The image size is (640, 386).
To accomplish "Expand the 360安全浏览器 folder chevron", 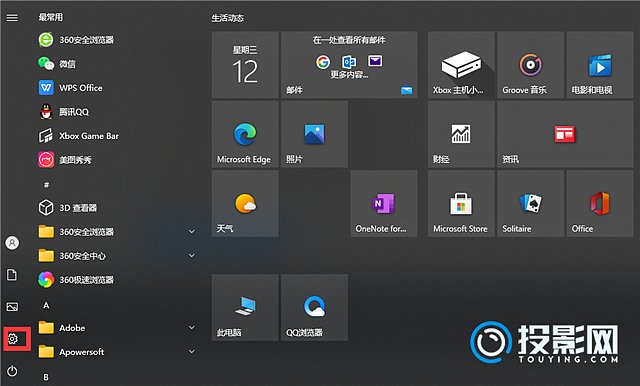I will (191, 232).
